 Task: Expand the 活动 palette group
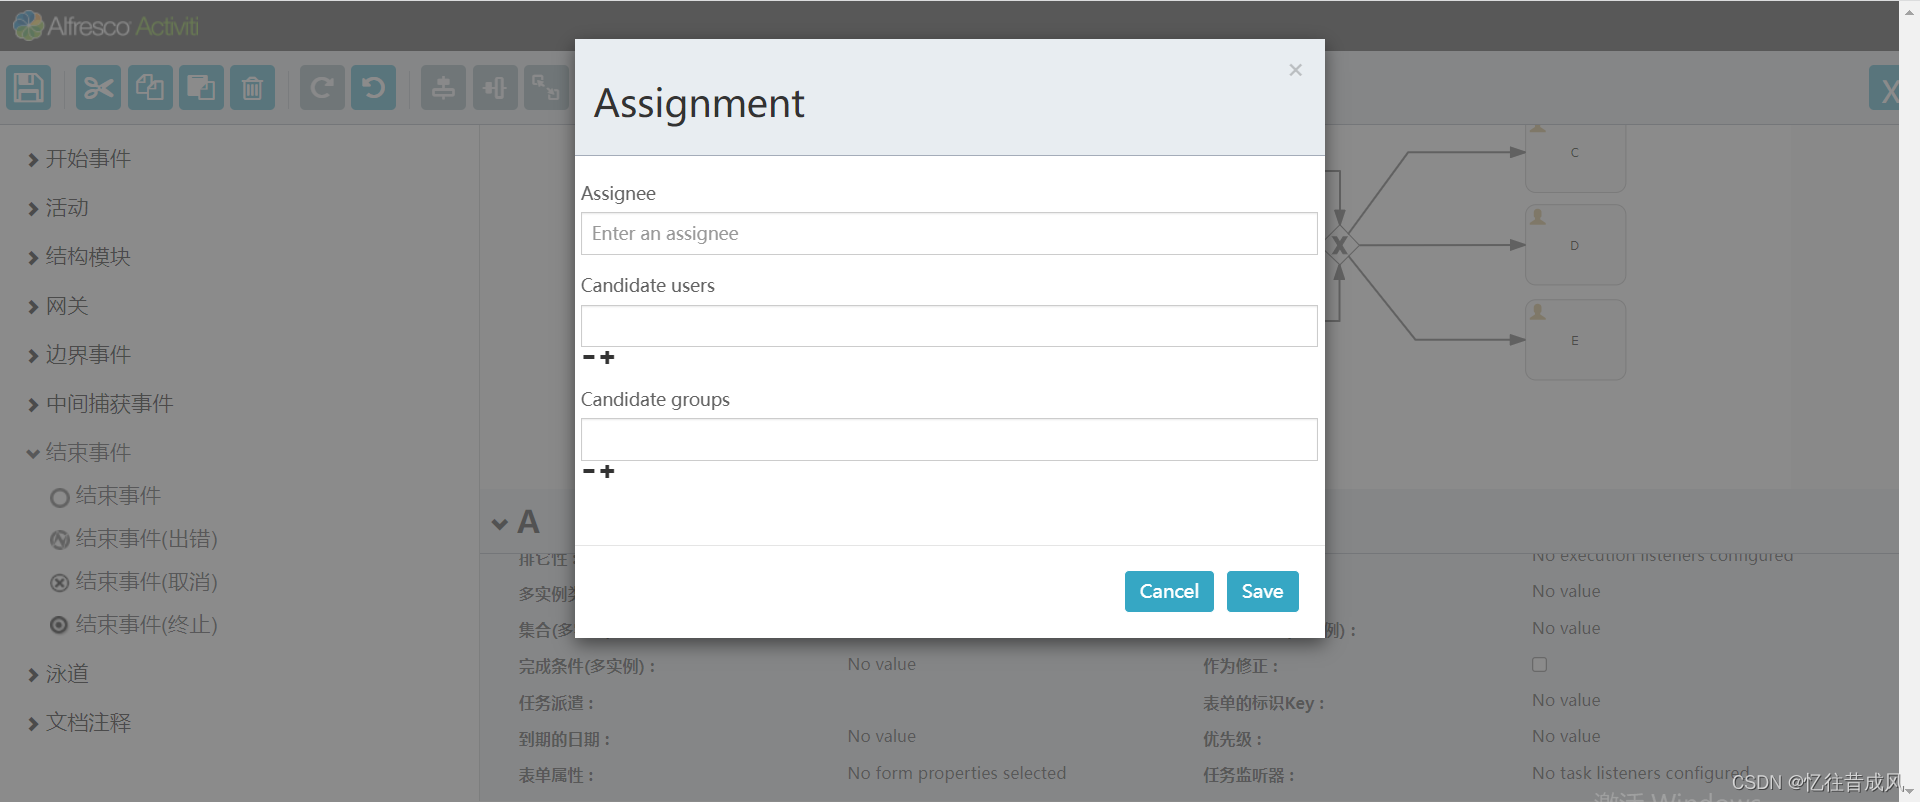tap(58, 208)
